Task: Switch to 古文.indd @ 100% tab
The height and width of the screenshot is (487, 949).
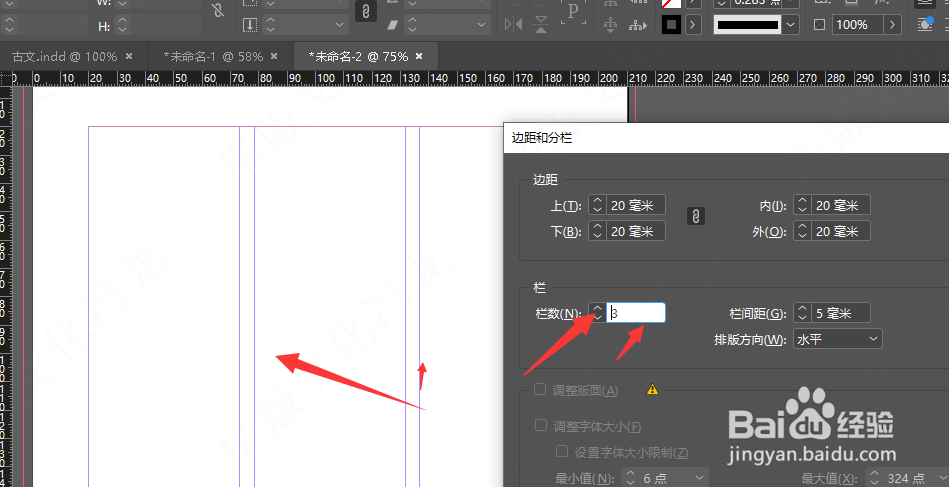Action: [x=65, y=56]
